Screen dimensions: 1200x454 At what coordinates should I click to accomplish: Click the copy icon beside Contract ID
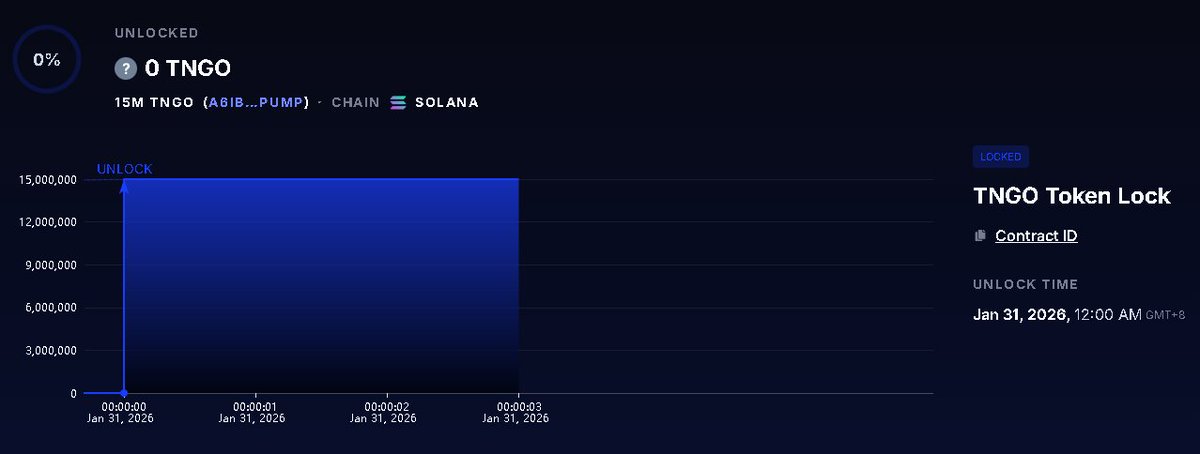click(x=980, y=236)
